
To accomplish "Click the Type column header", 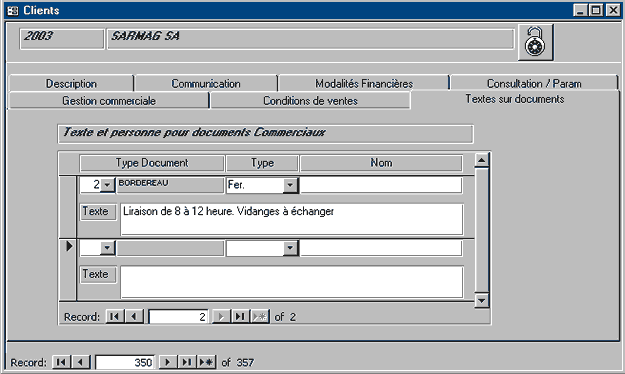I will 262,163.
